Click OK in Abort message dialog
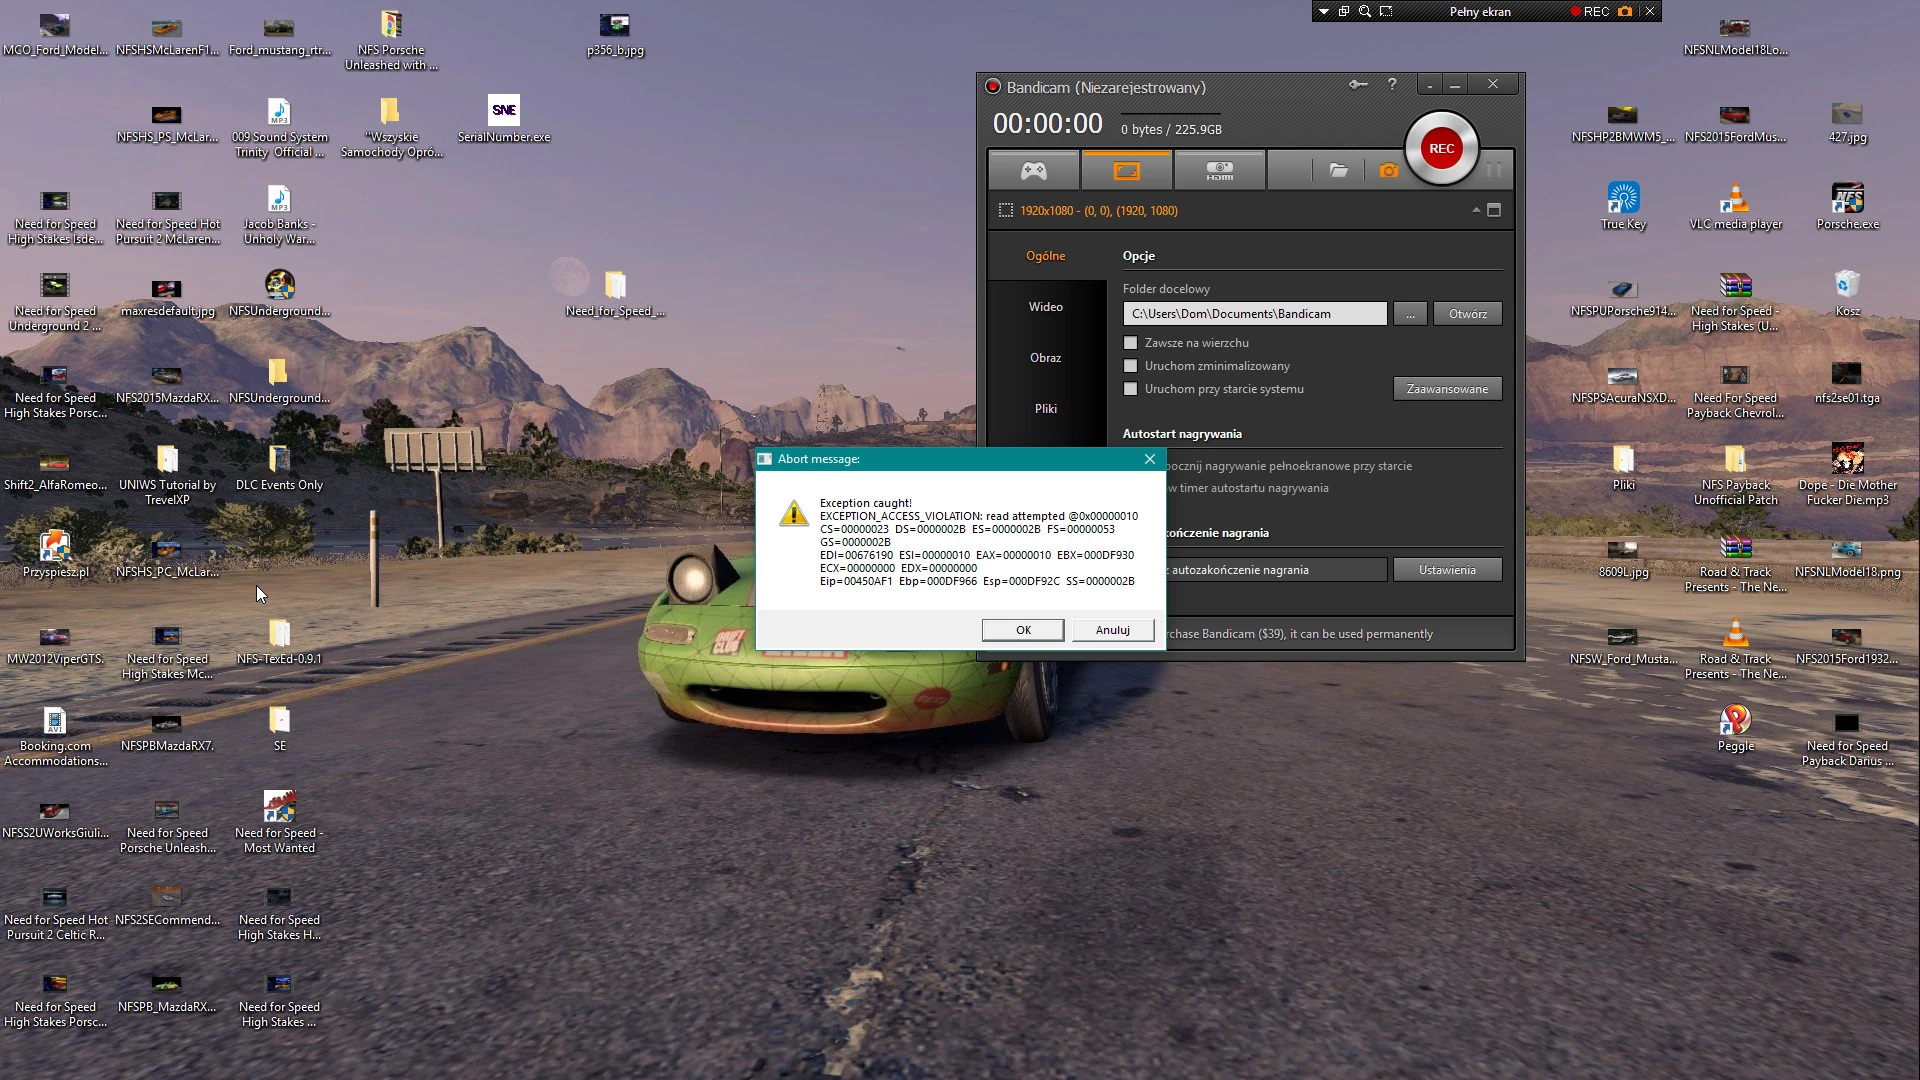 click(x=1023, y=630)
